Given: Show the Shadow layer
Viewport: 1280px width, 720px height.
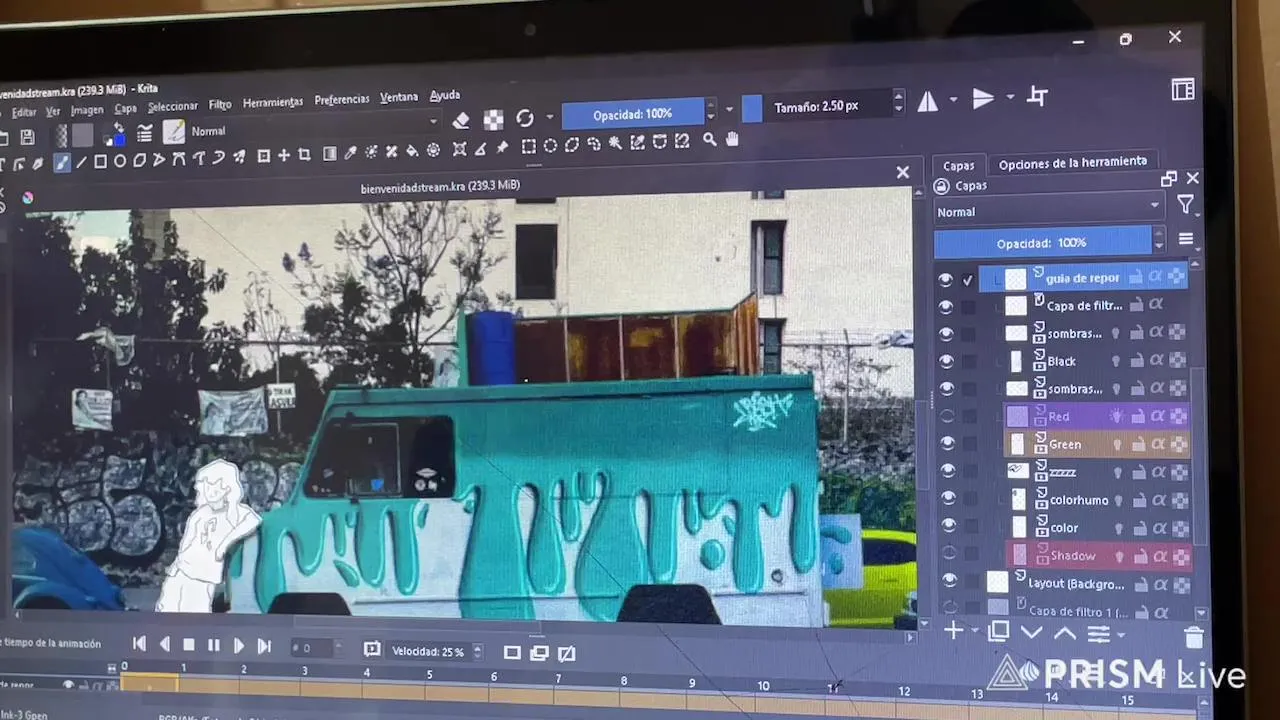Looking at the screenshot, I should click(949, 553).
